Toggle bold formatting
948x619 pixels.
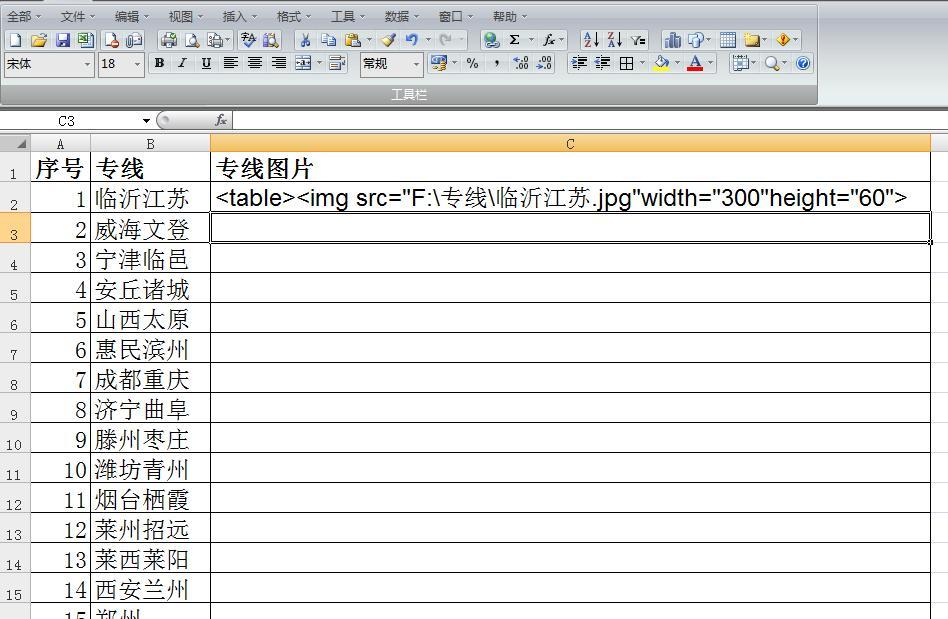tap(159, 63)
